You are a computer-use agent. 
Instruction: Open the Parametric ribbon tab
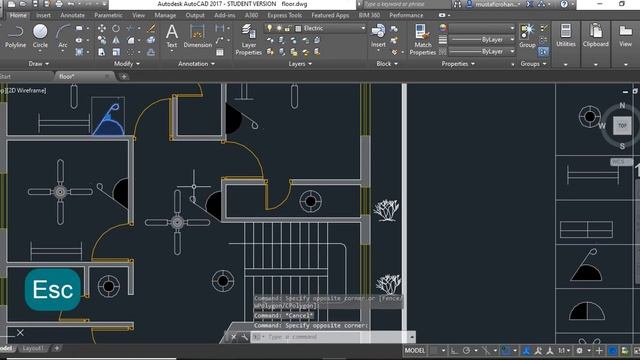click(108, 15)
